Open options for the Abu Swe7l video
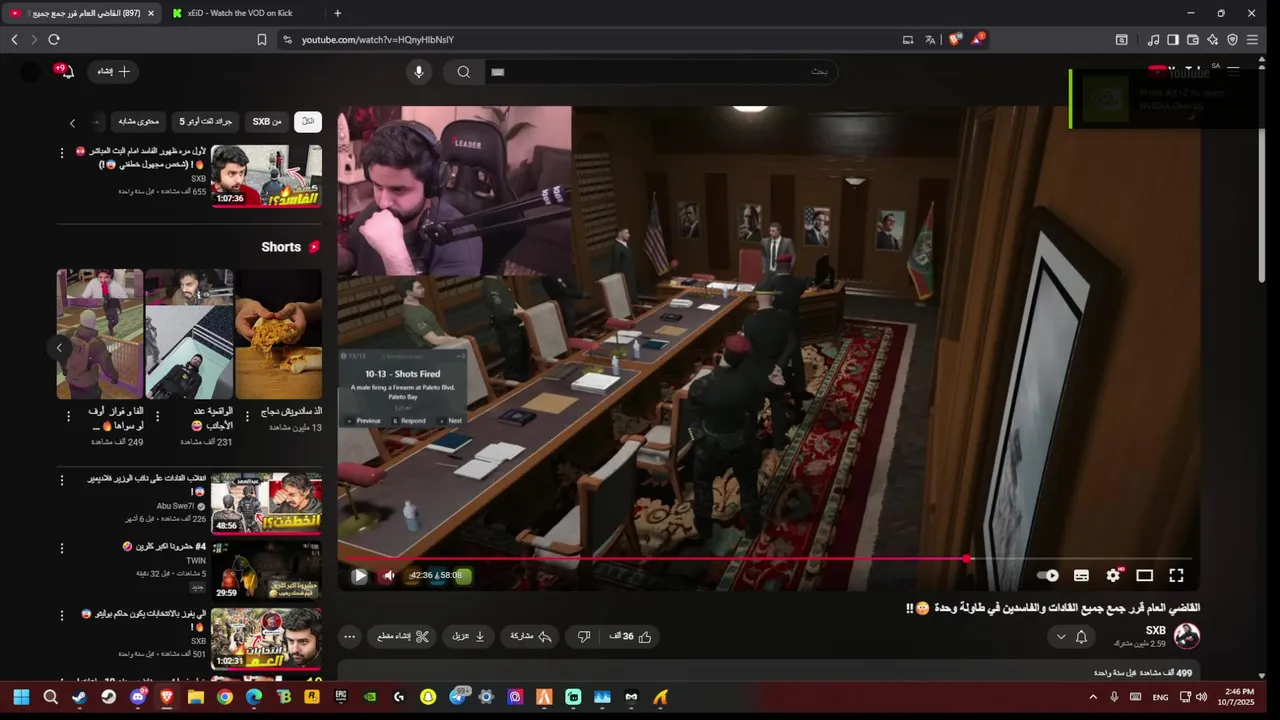The image size is (1280, 720). point(62,482)
